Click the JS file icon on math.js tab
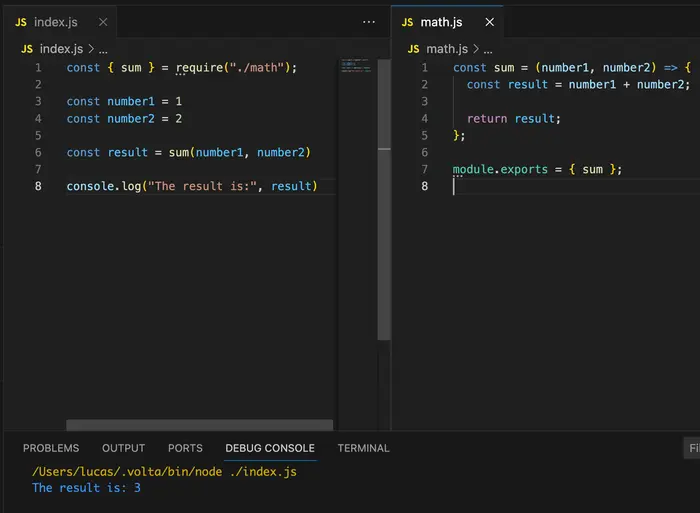Image resolution: width=700 pixels, height=513 pixels. point(407,22)
